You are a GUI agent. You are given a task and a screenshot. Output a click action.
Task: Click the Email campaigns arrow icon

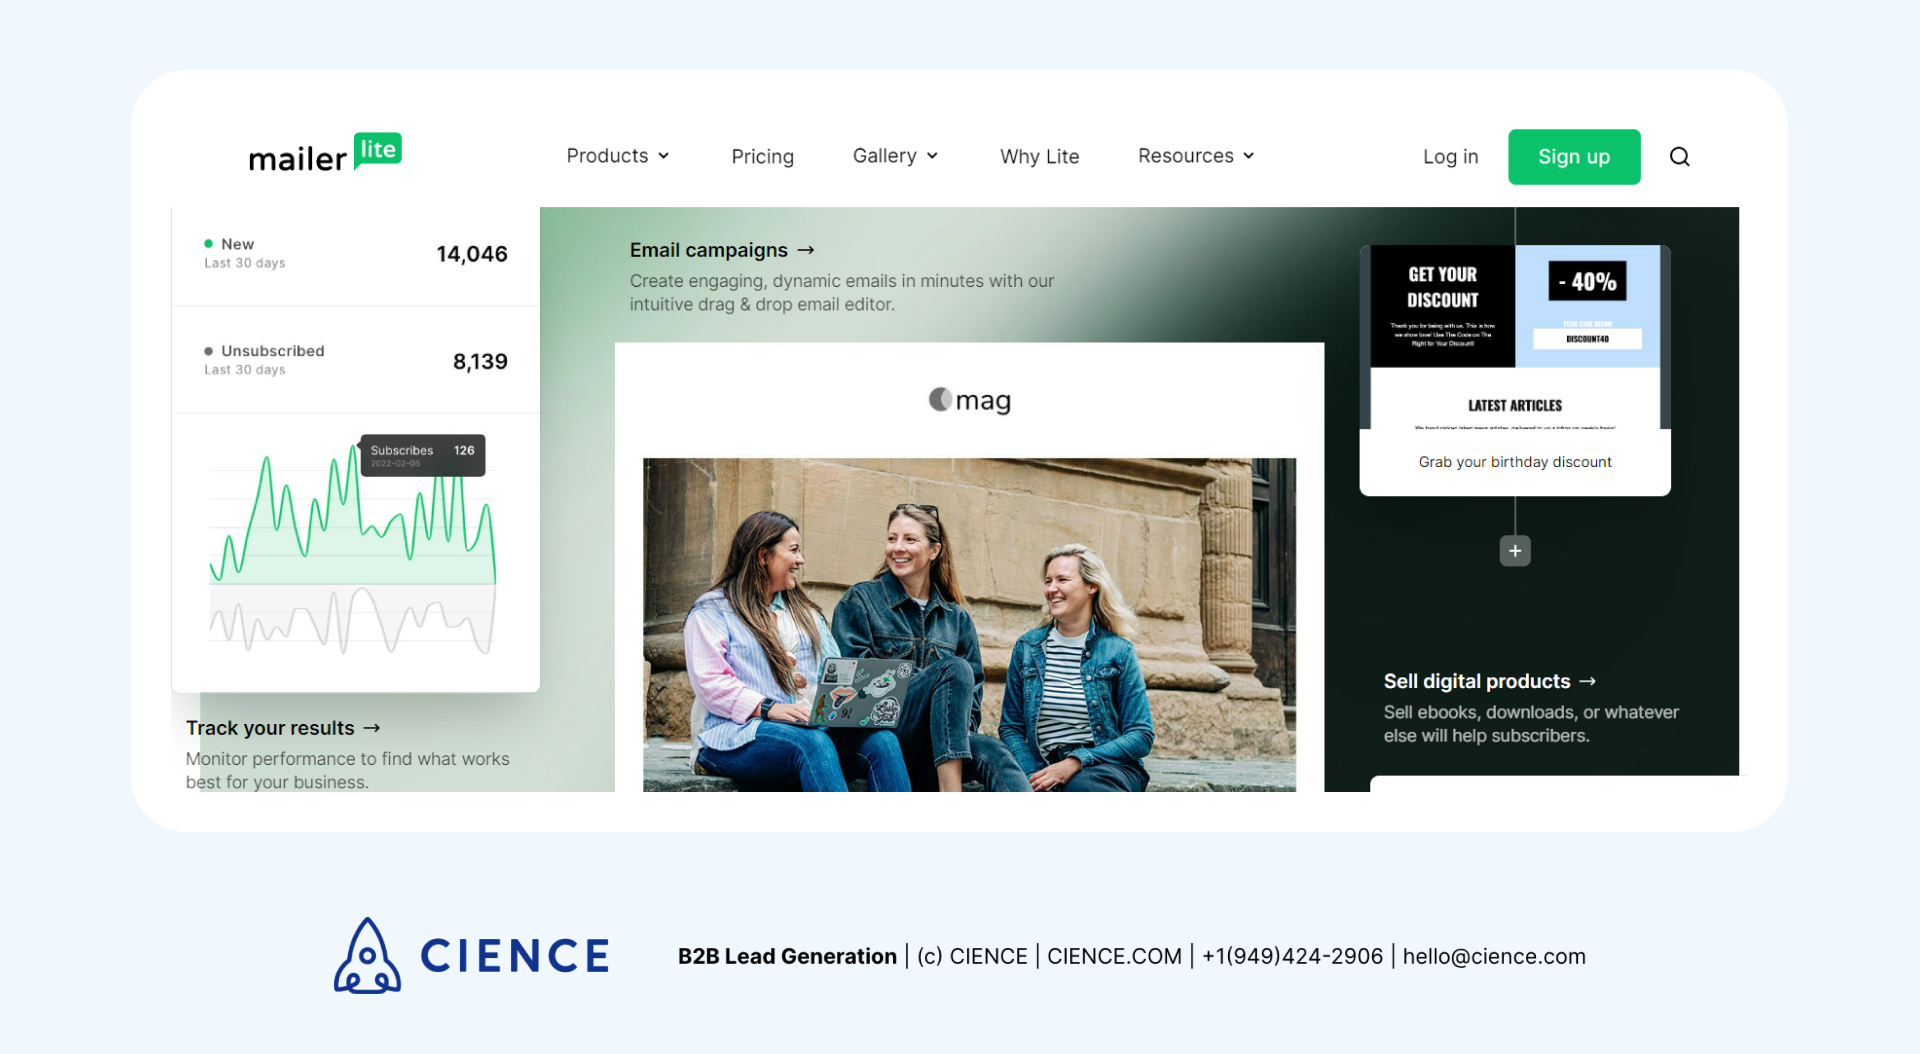[x=807, y=250]
